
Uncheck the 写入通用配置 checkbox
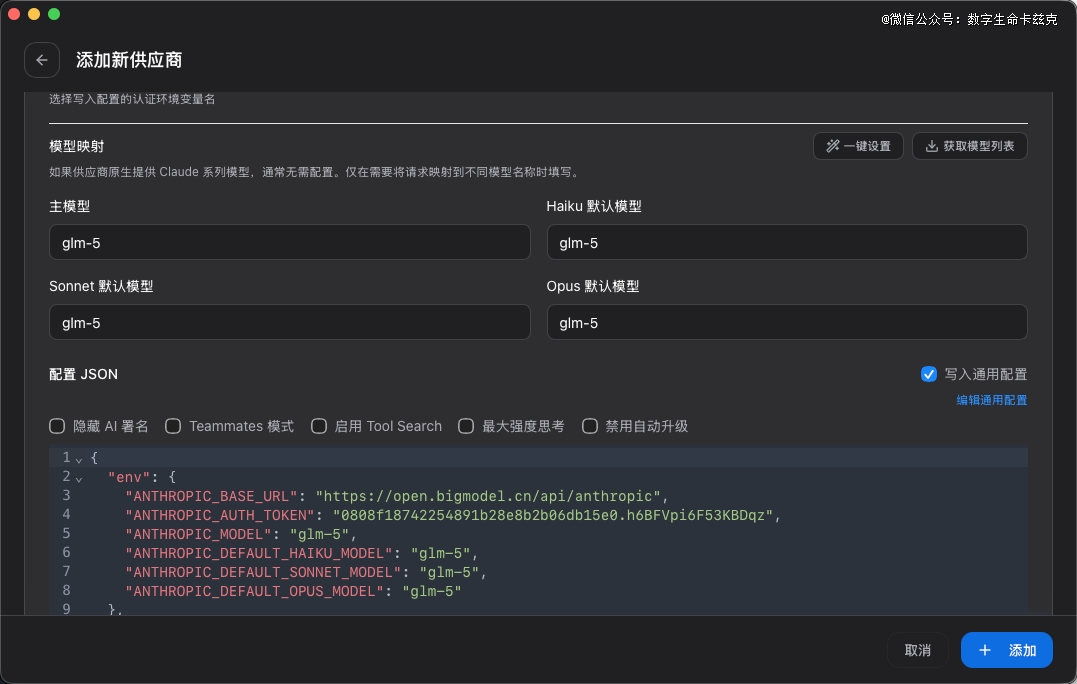929,374
